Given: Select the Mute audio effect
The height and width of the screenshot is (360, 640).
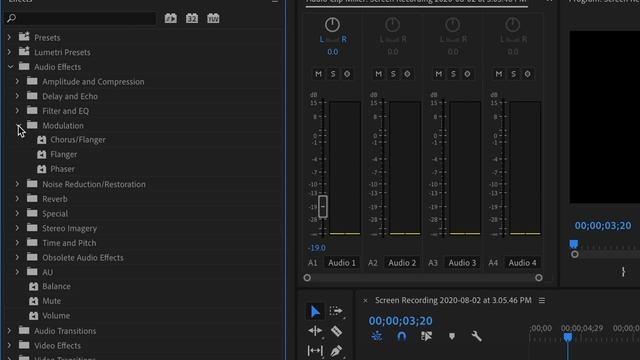Looking at the screenshot, I should click(x=51, y=301).
